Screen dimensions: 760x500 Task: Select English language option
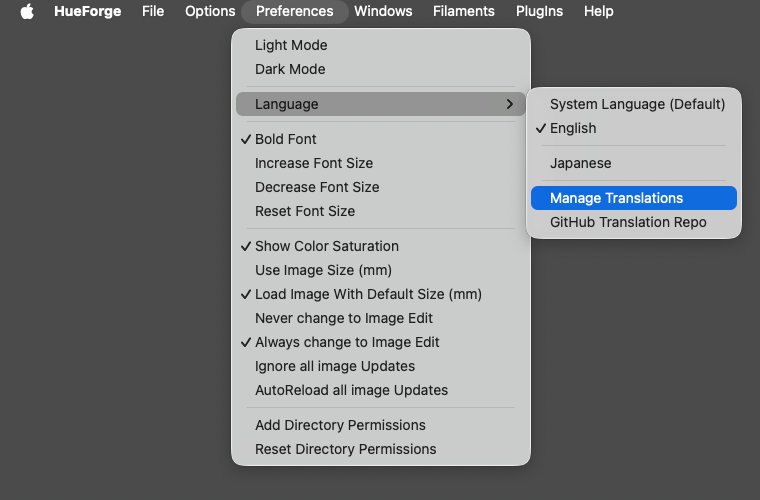click(x=634, y=128)
